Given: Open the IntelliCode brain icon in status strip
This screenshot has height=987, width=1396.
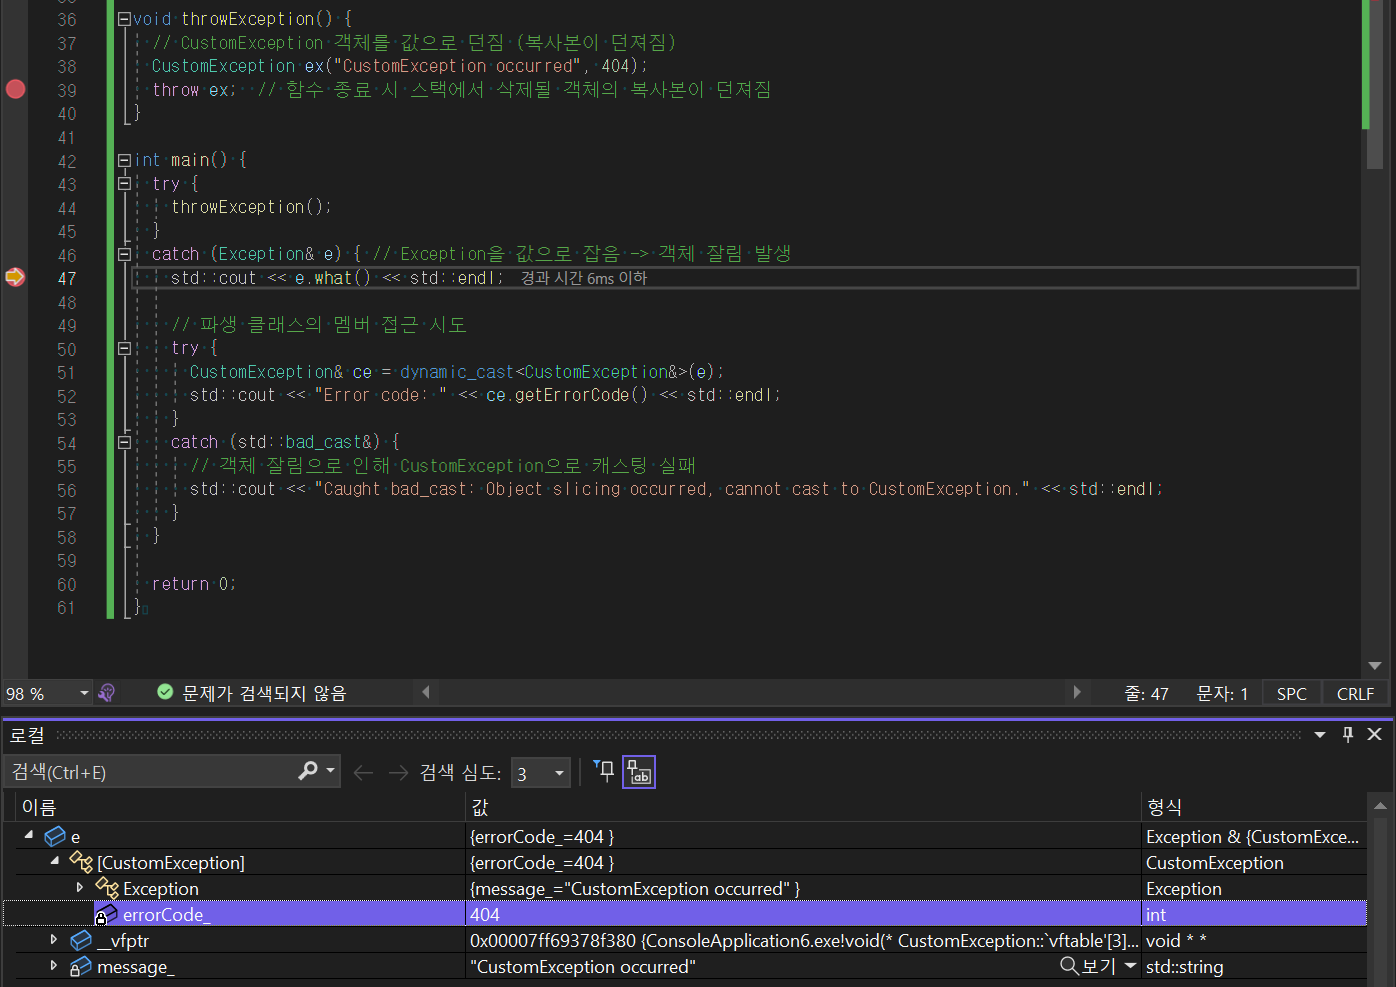Looking at the screenshot, I should [107, 692].
